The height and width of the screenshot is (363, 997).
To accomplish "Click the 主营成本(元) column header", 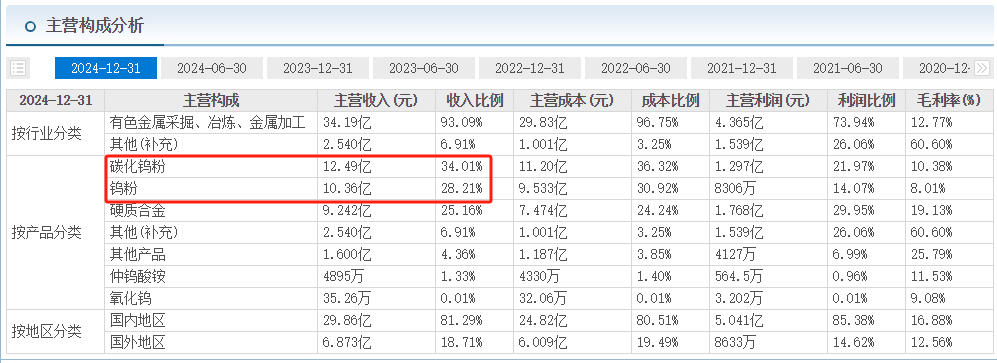I will pyautogui.click(x=572, y=100).
